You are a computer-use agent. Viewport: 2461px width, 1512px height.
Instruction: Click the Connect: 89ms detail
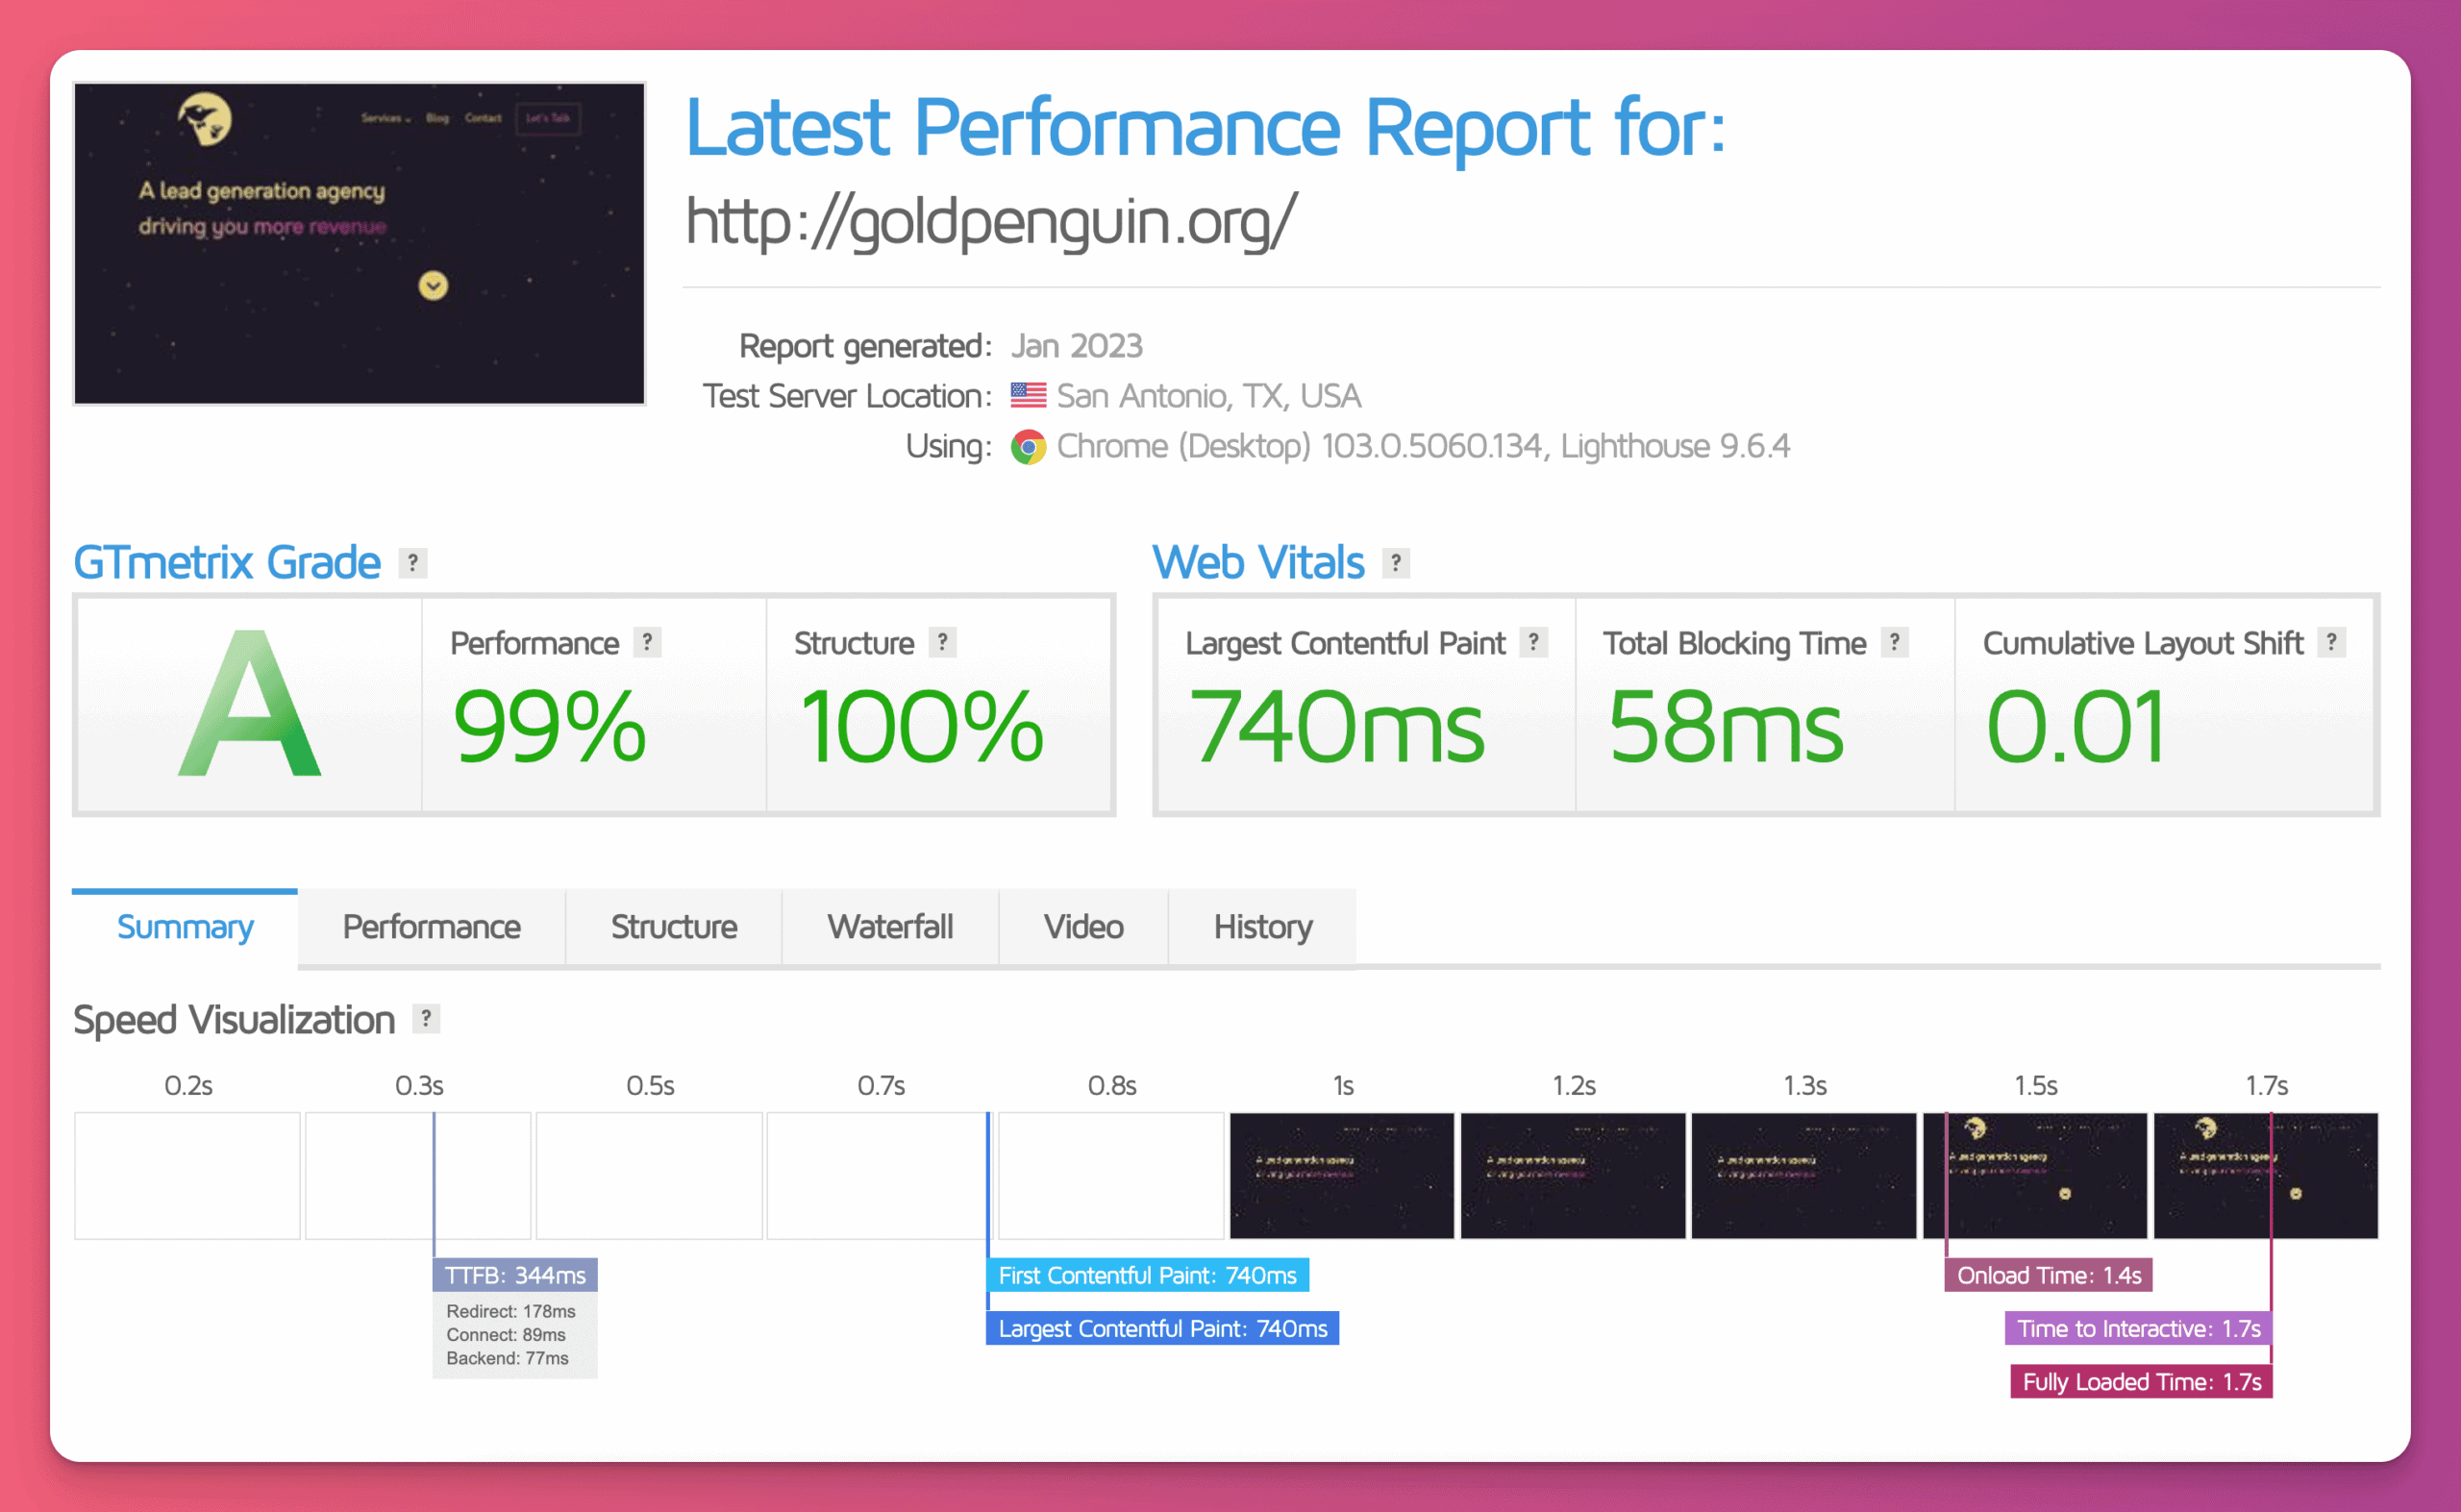[506, 1335]
